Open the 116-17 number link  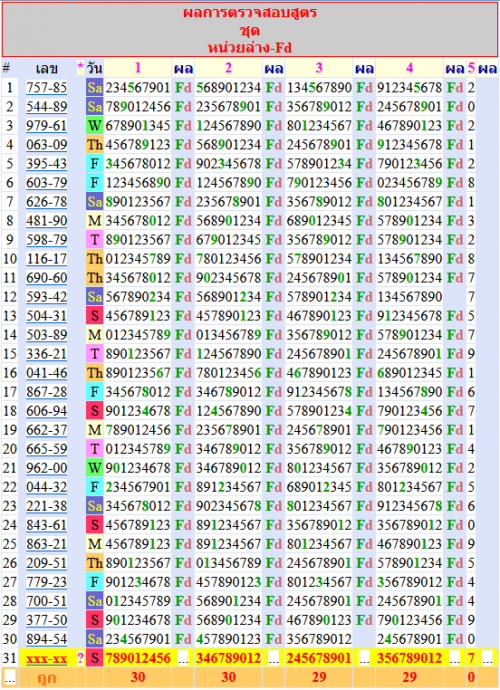coord(46,259)
